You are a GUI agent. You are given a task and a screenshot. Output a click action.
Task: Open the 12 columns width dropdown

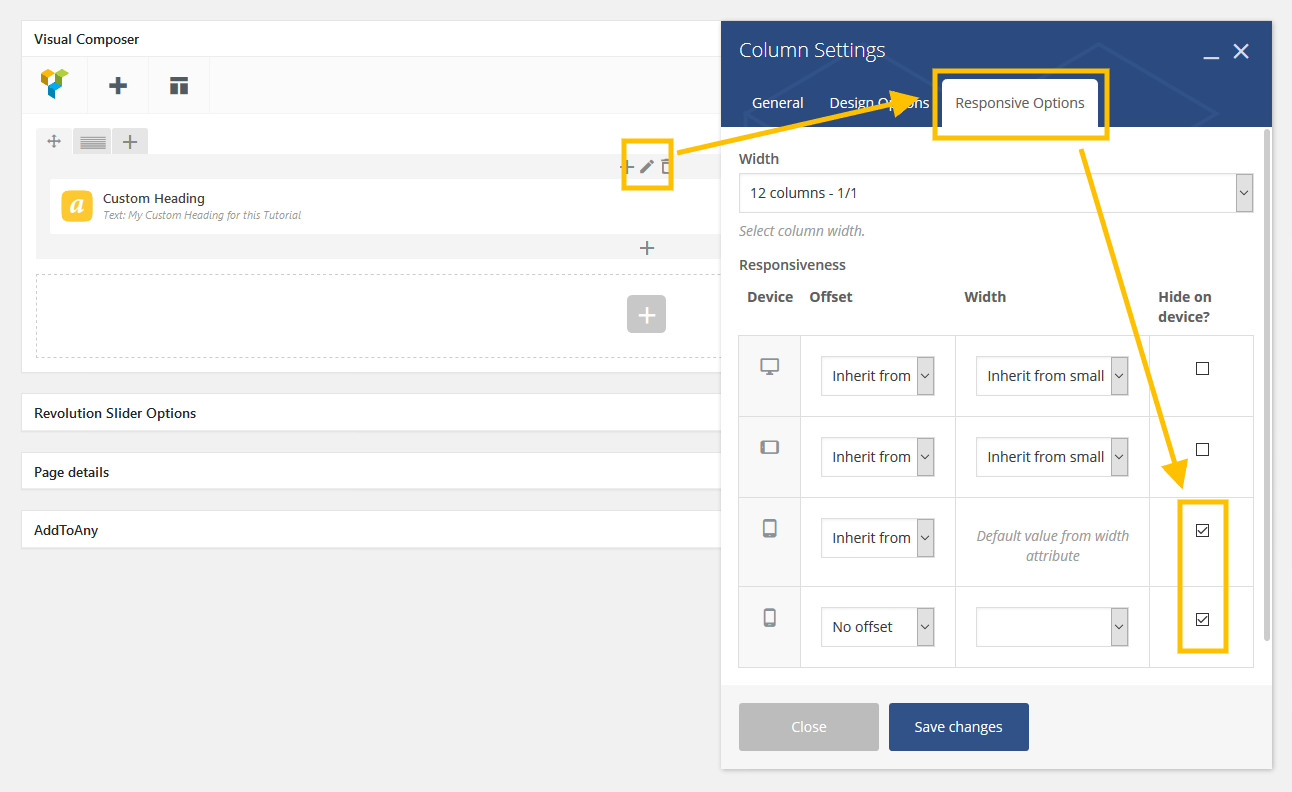995,193
